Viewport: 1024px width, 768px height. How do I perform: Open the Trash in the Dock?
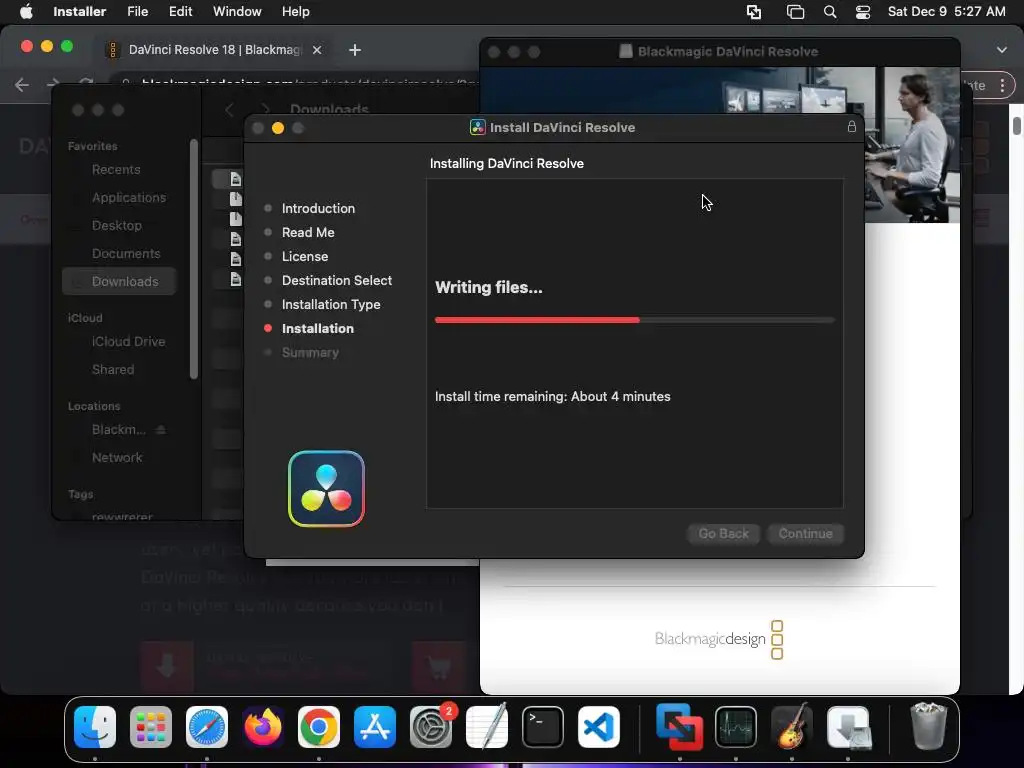[x=928, y=726]
